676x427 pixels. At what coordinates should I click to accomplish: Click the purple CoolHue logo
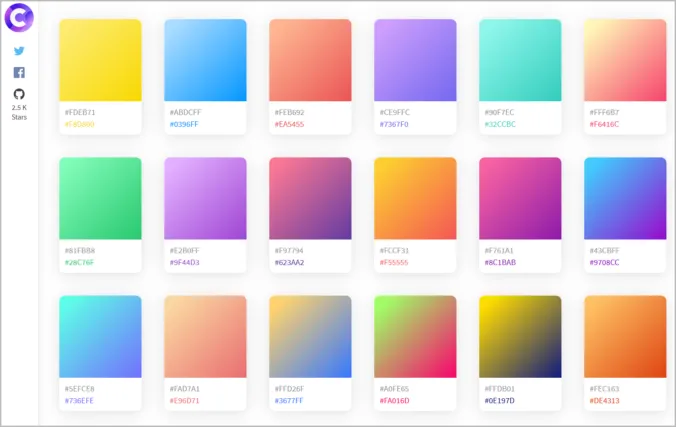19,17
